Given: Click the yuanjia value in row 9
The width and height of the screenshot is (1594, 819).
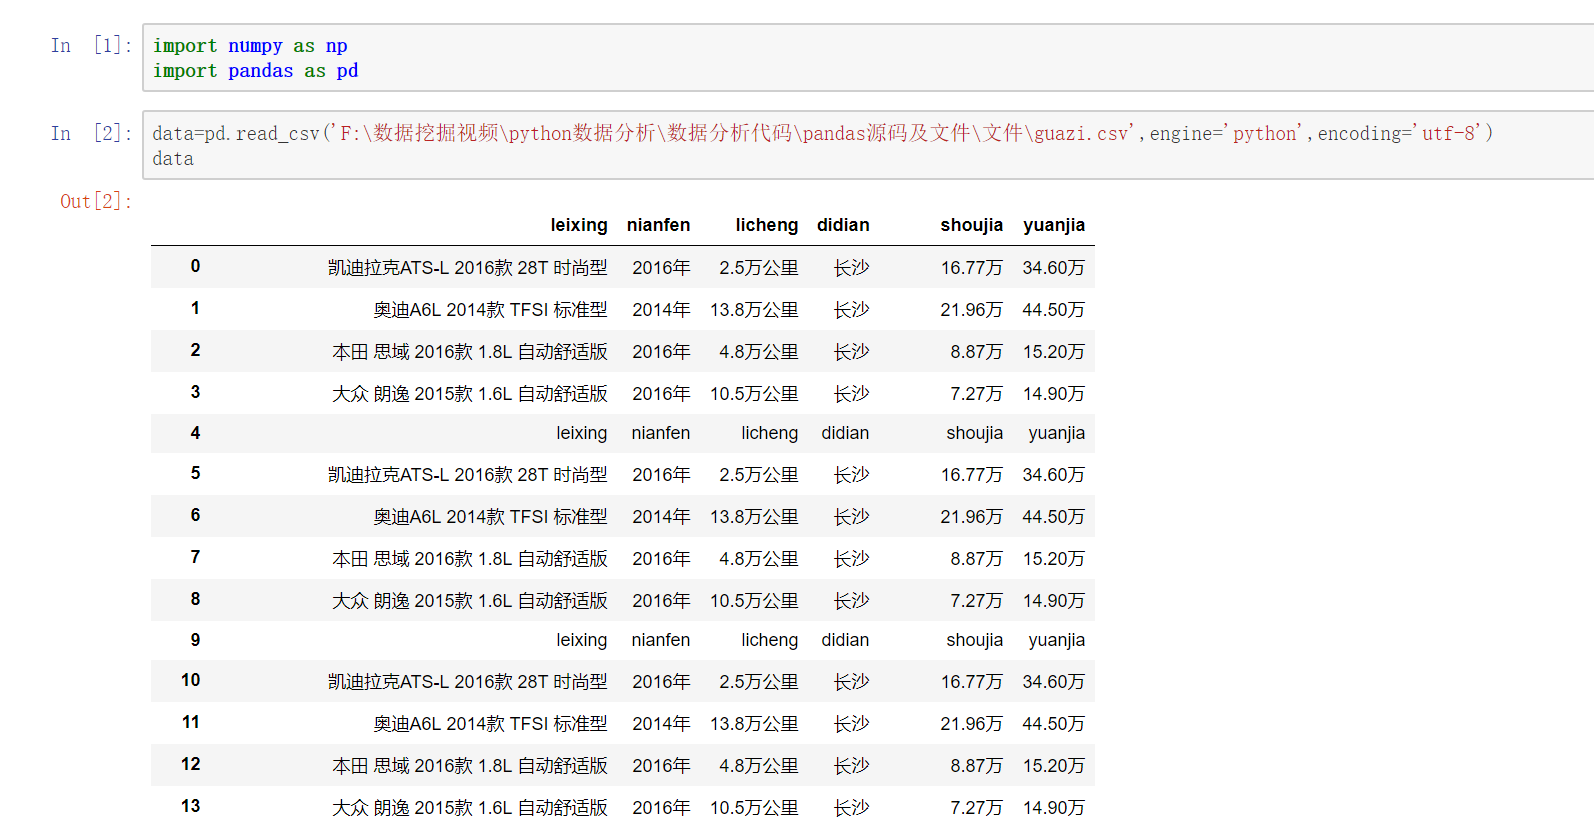Looking at the screenshot, I should coord(1056,640).
